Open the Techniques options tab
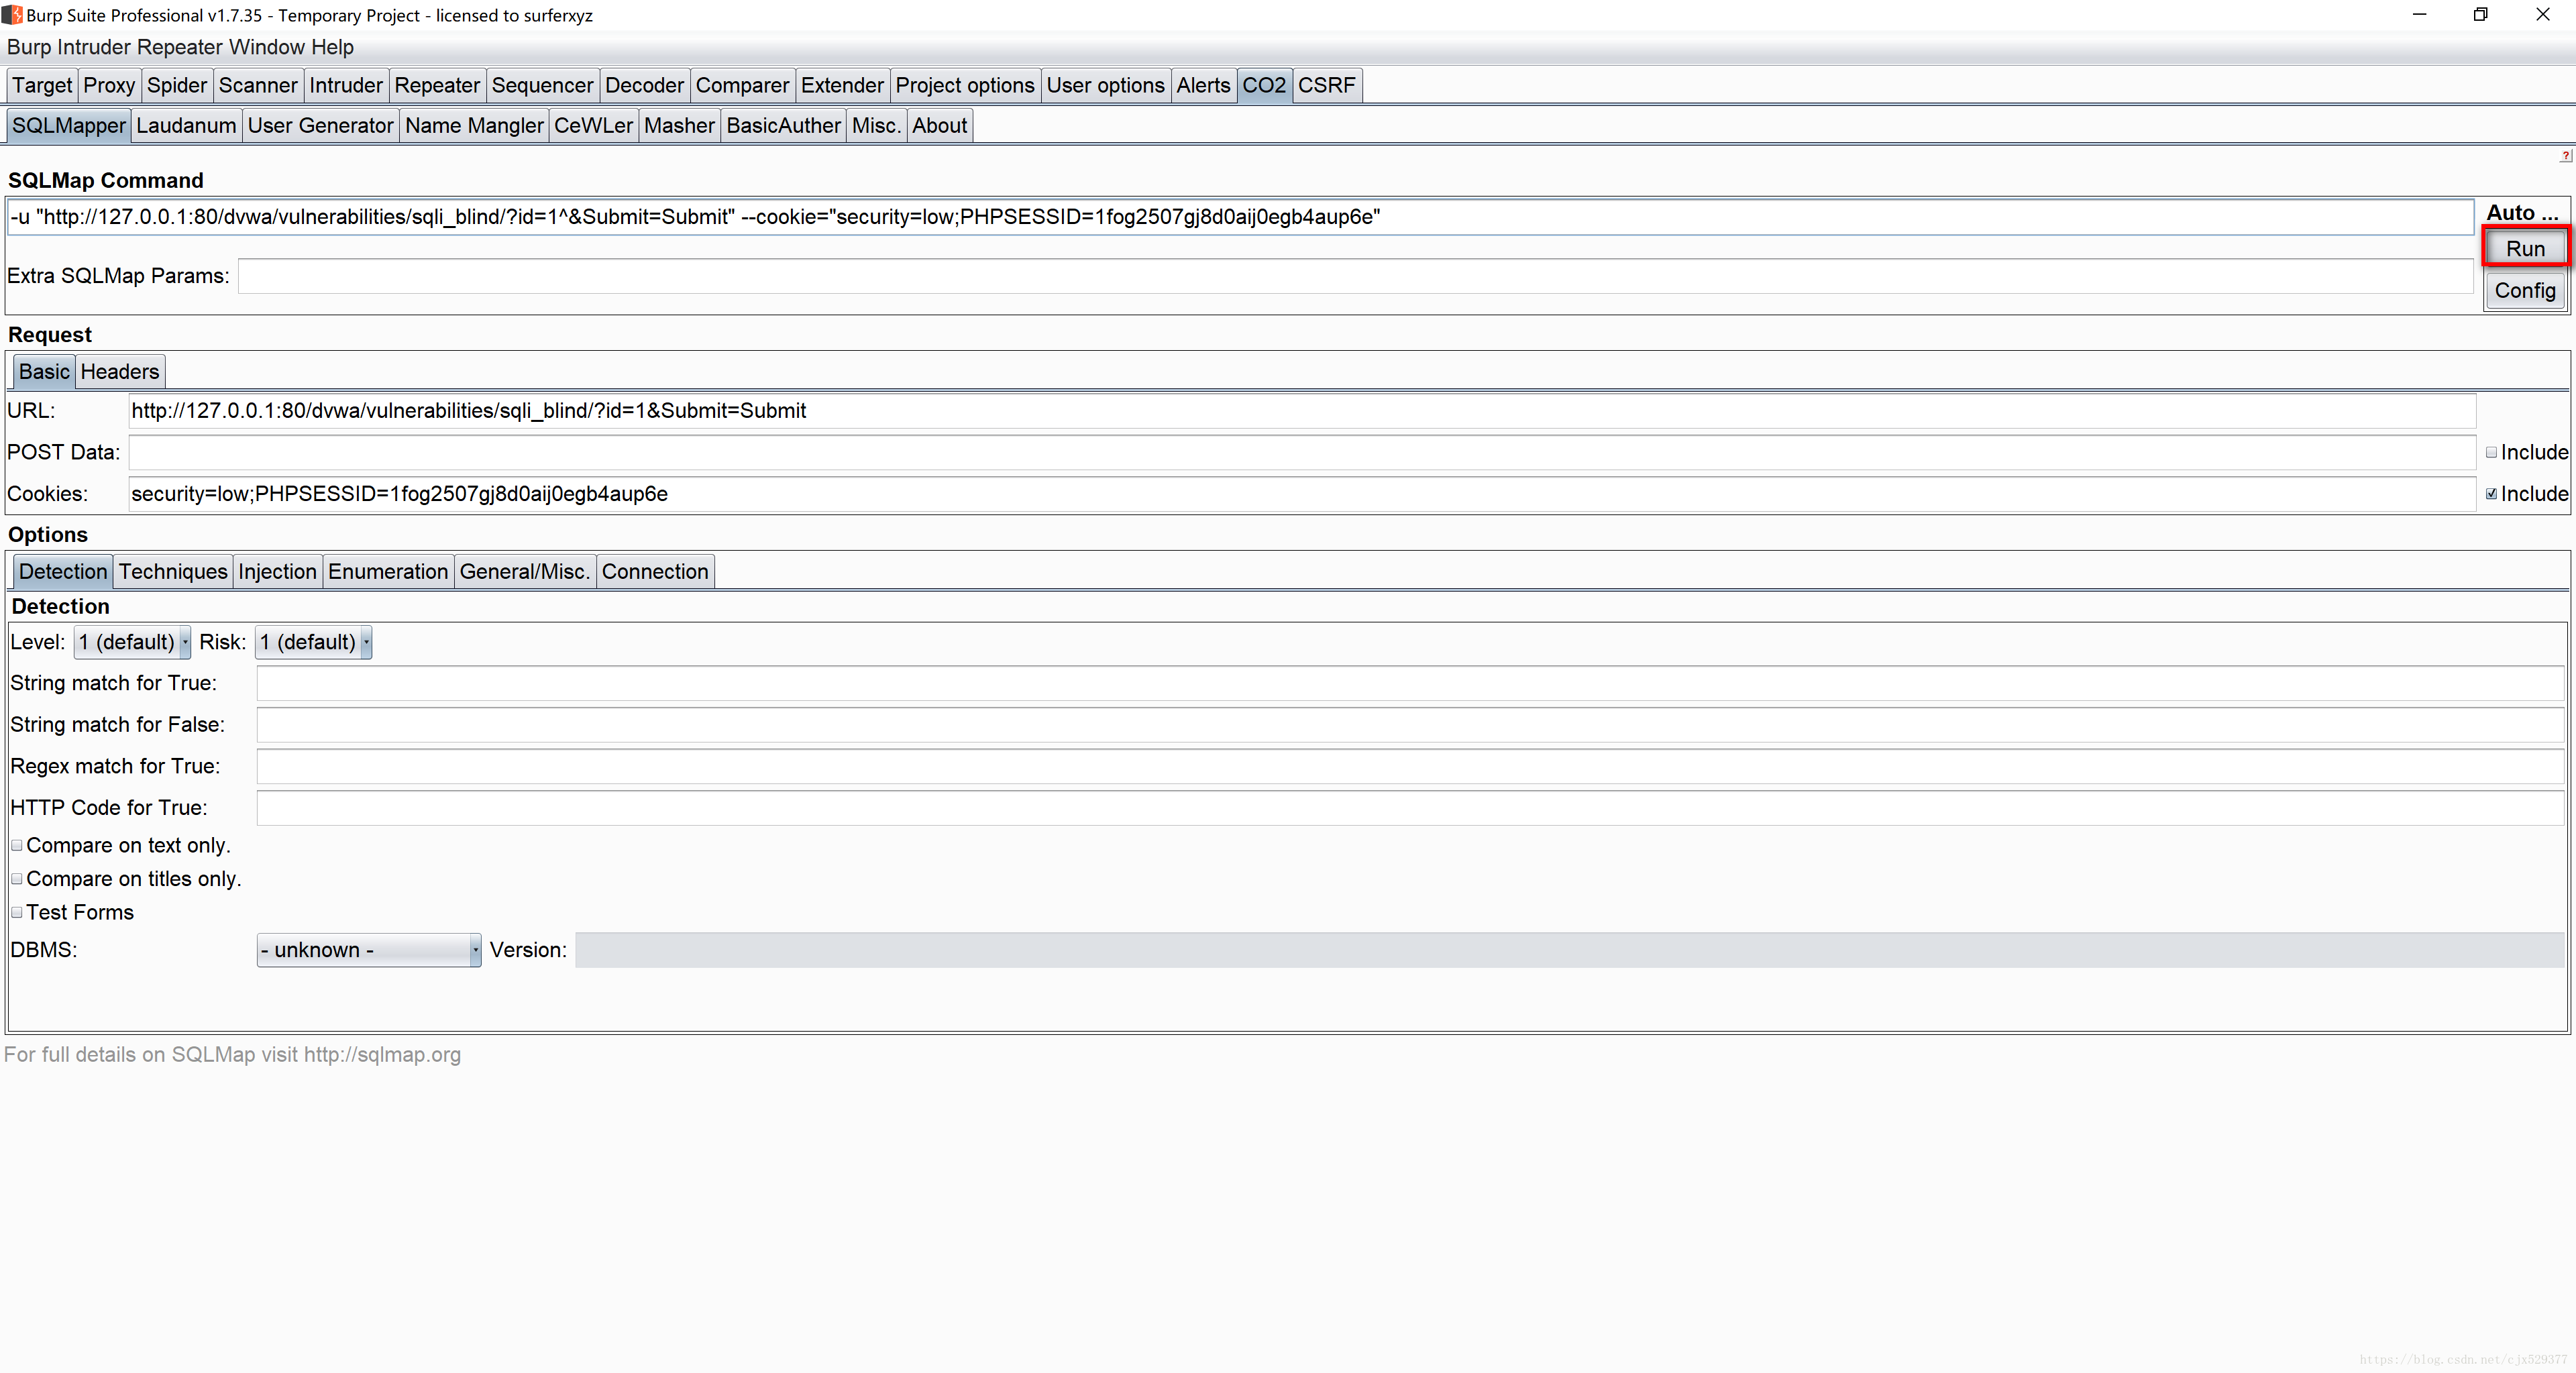2576x1373 pixels. [x=173, y=572]
